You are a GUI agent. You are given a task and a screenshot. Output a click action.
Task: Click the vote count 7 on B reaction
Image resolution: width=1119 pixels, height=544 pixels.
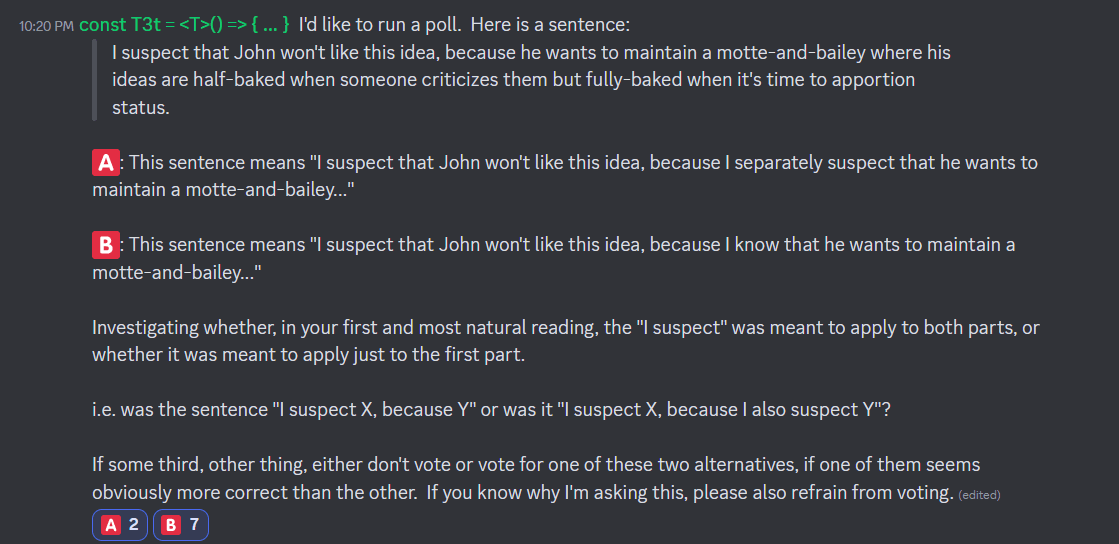pos(195,524)
